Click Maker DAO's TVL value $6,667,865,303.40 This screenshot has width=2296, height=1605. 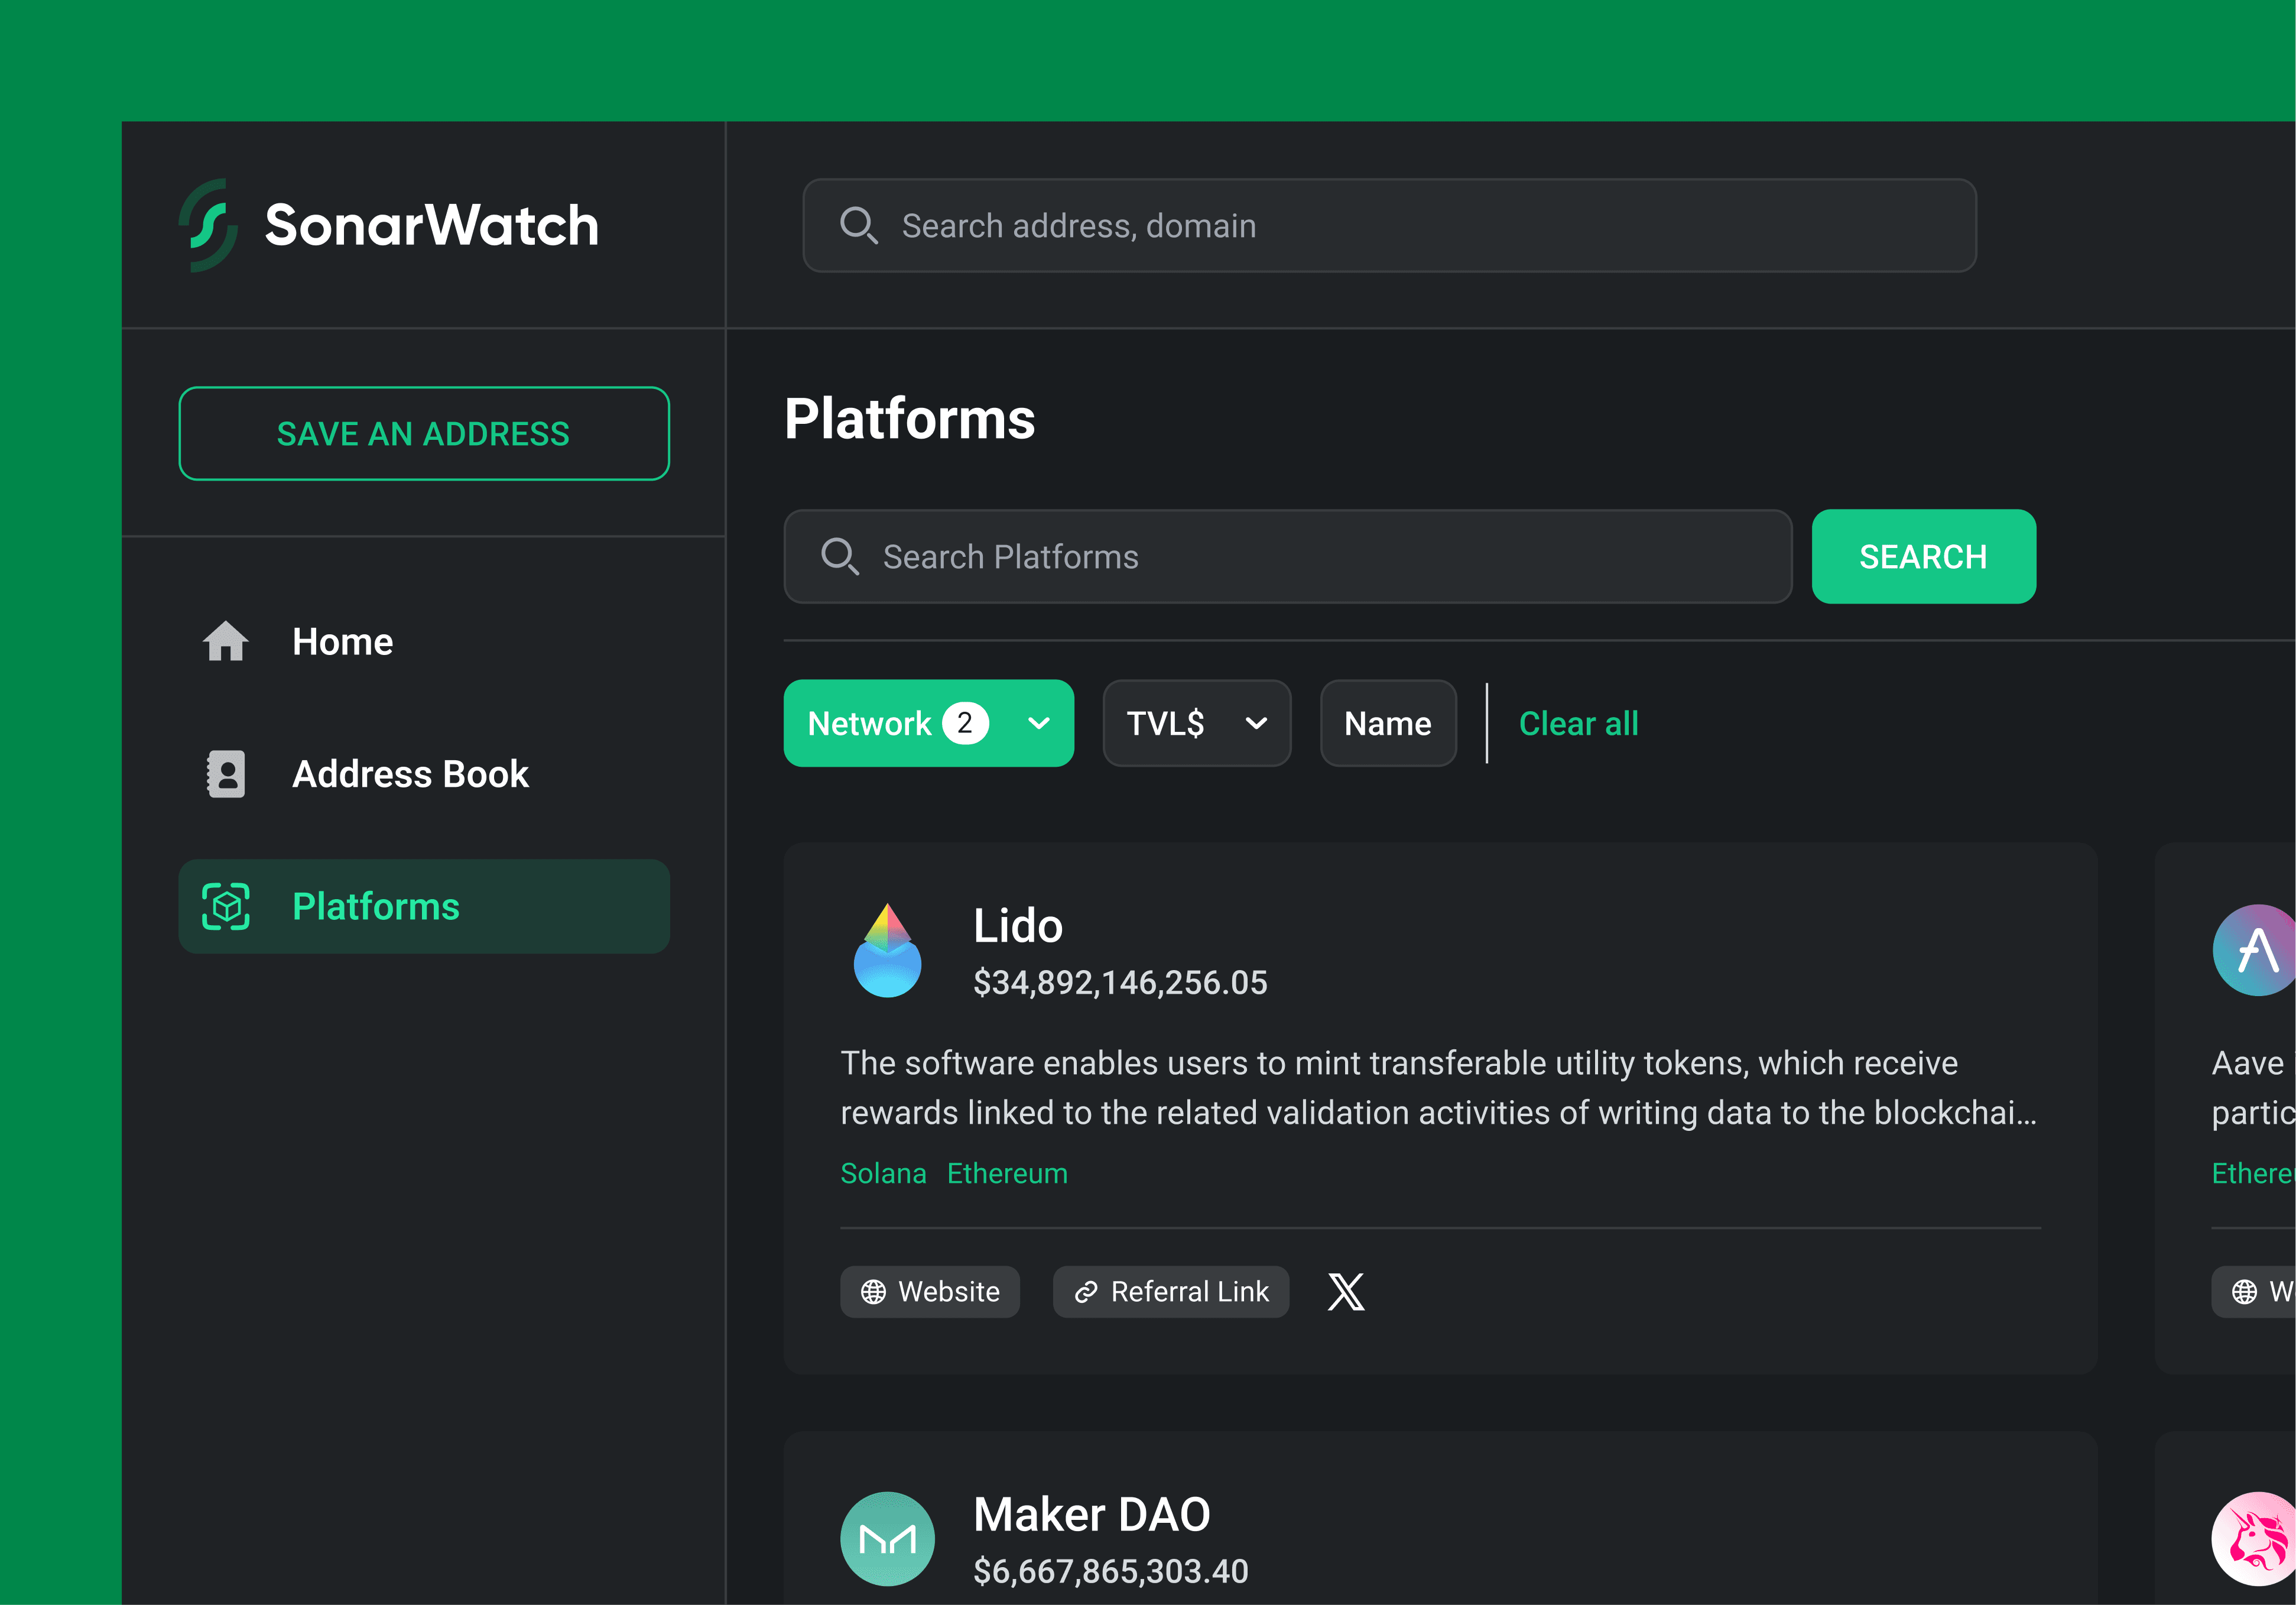coord(1111,1571)
